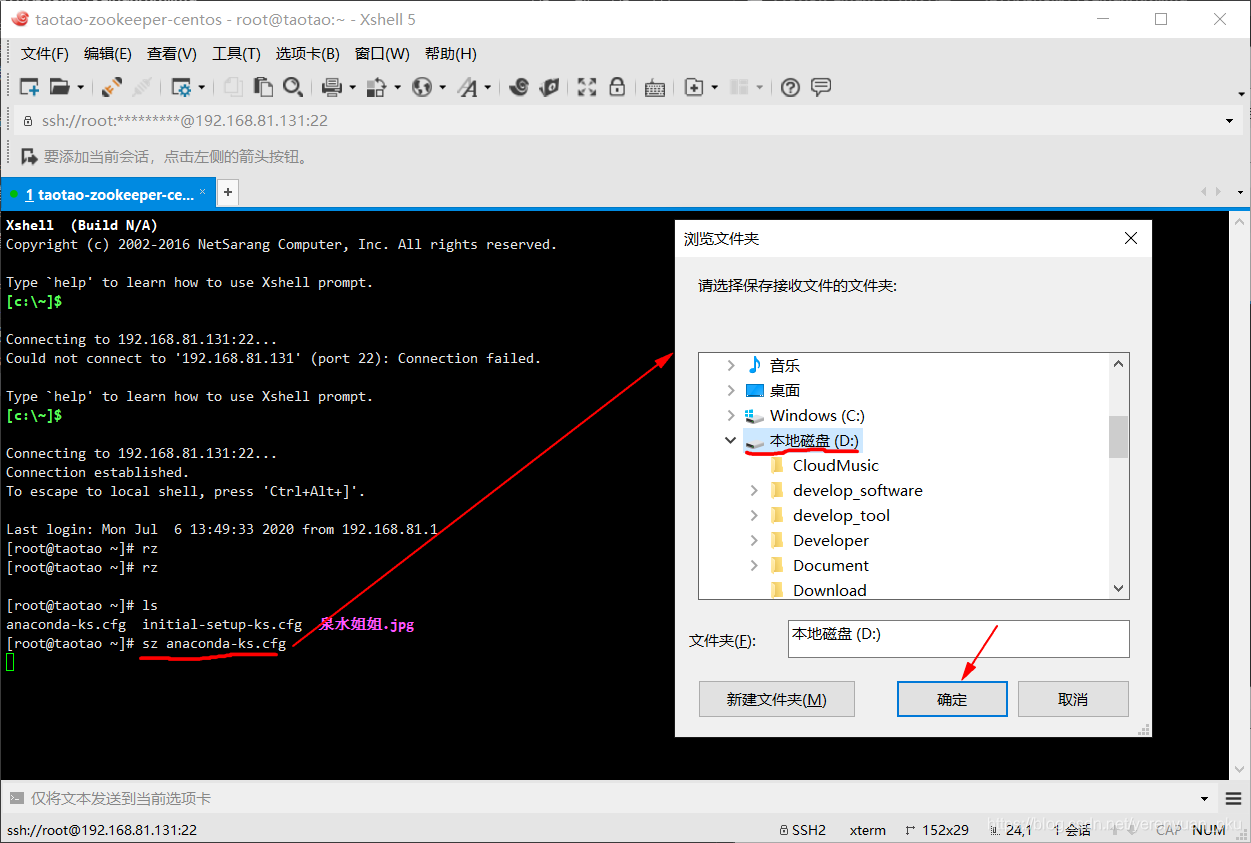Open the 文件(F) menu
The image size is (1251, 843).
[x=45, y=54]
